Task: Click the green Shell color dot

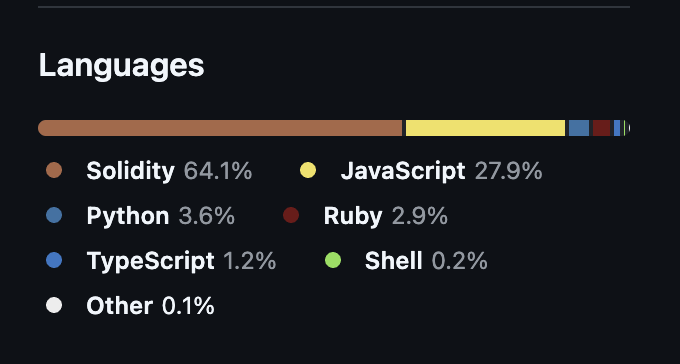Action: coord(333,260)
